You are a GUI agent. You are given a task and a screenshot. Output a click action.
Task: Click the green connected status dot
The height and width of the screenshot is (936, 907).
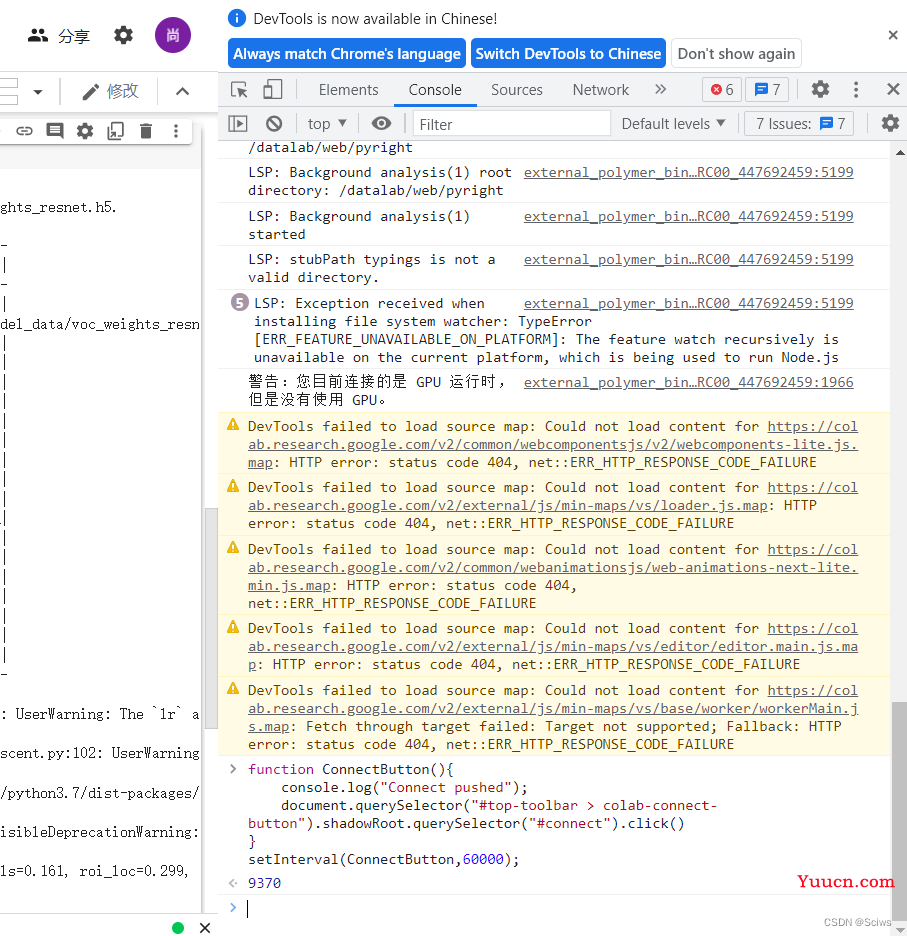(178, 928)
